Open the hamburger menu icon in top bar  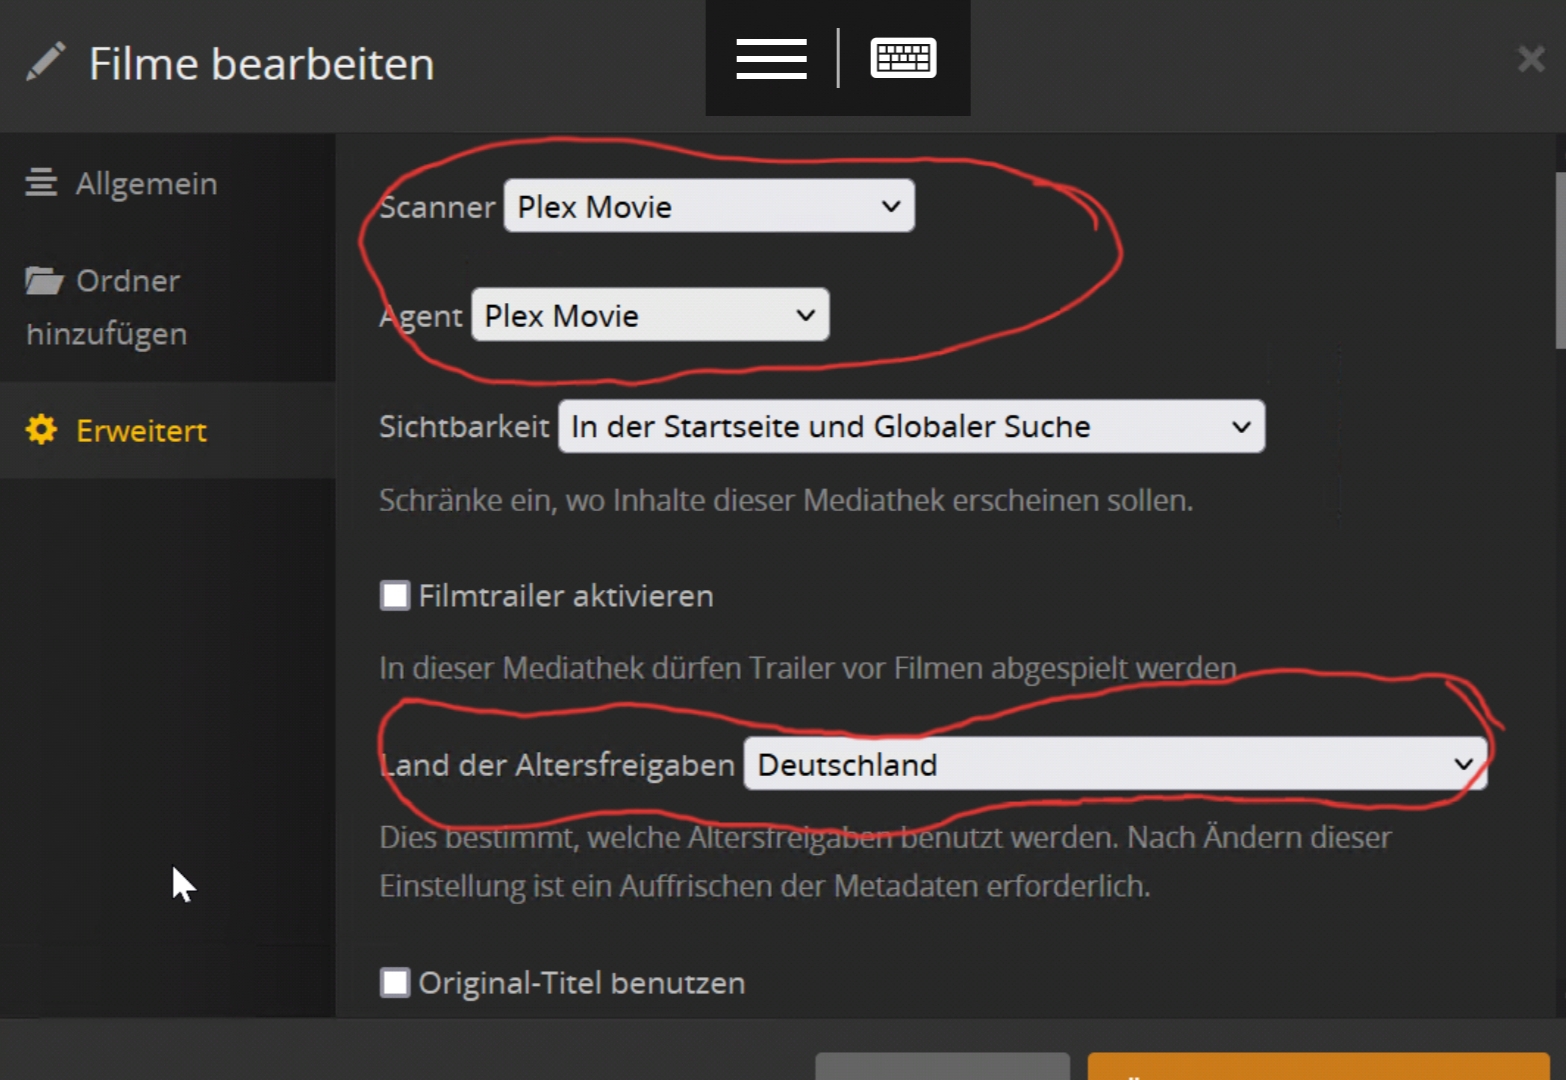[771, 58]
